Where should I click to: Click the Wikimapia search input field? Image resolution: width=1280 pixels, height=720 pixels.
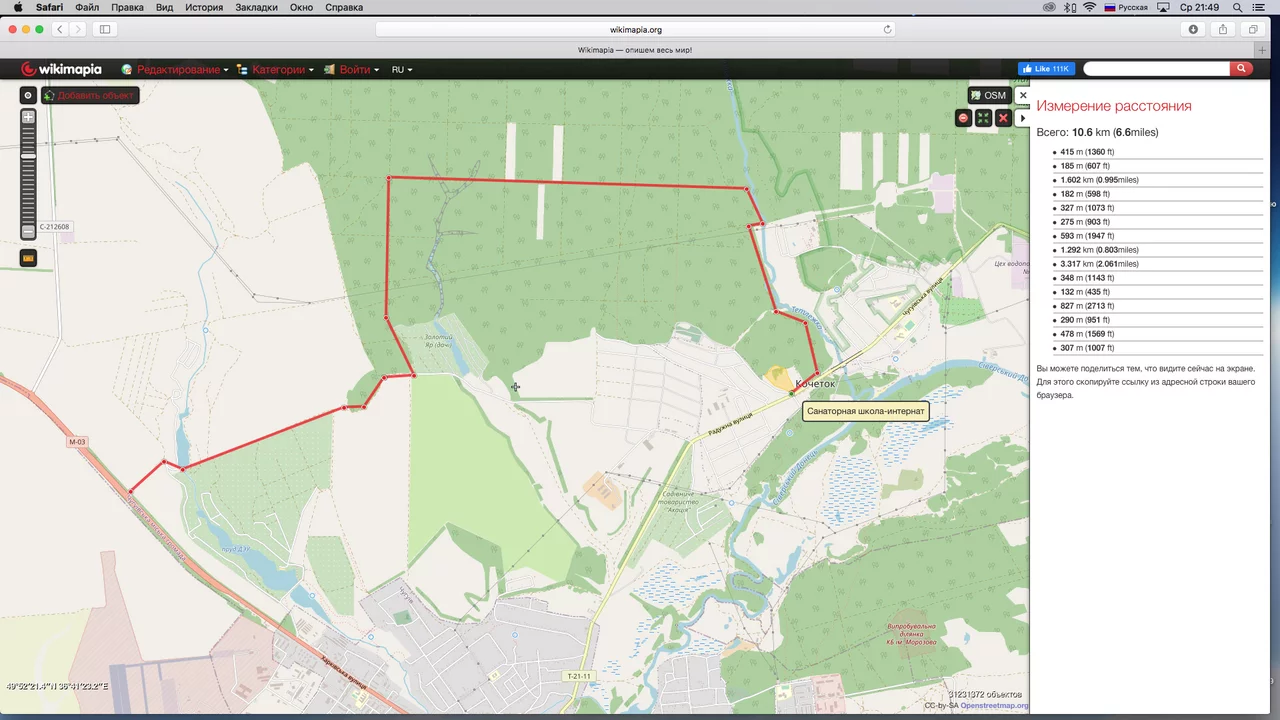coord(1157,69)
